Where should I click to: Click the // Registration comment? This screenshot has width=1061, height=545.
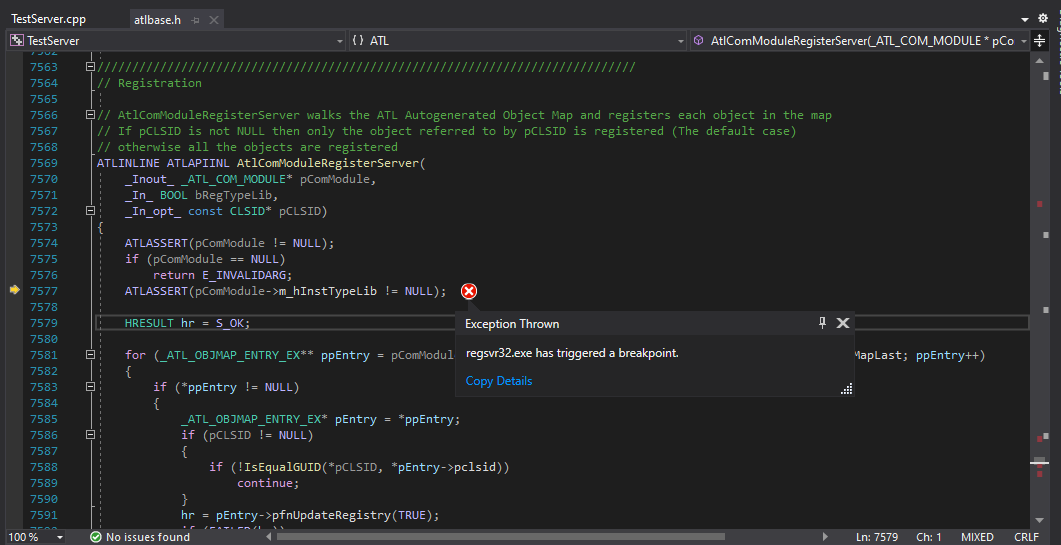tap(150, 83)
